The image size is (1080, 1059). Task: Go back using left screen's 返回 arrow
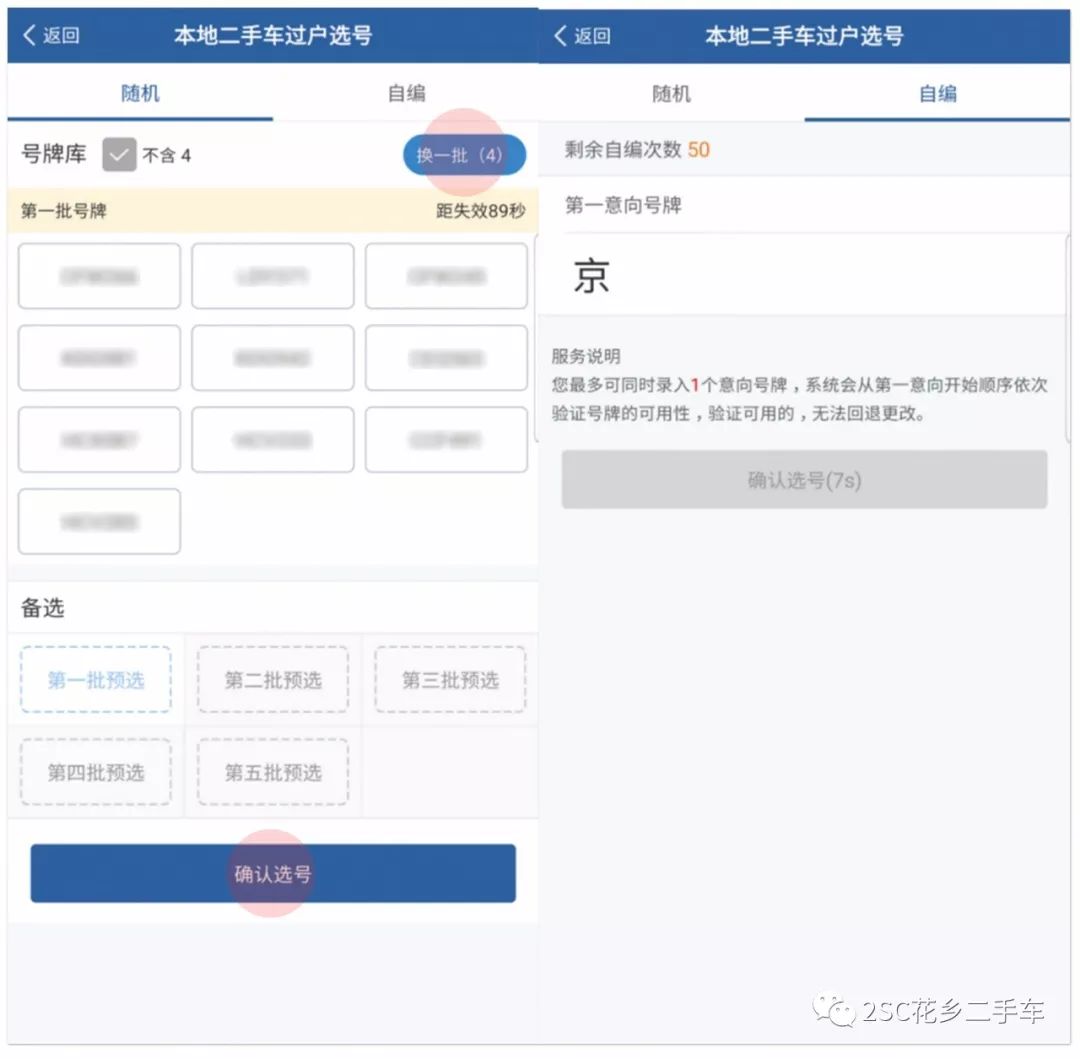click(x=51, y=35)
